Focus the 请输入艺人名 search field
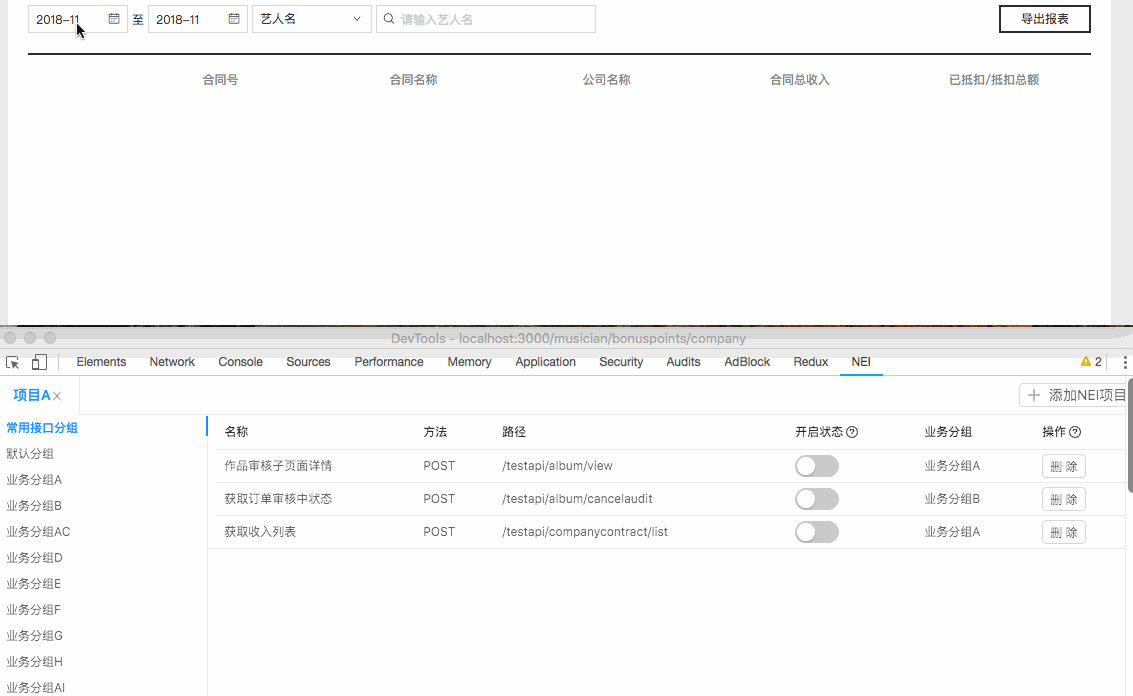The image size is (1133, 696). click(486, 19)
